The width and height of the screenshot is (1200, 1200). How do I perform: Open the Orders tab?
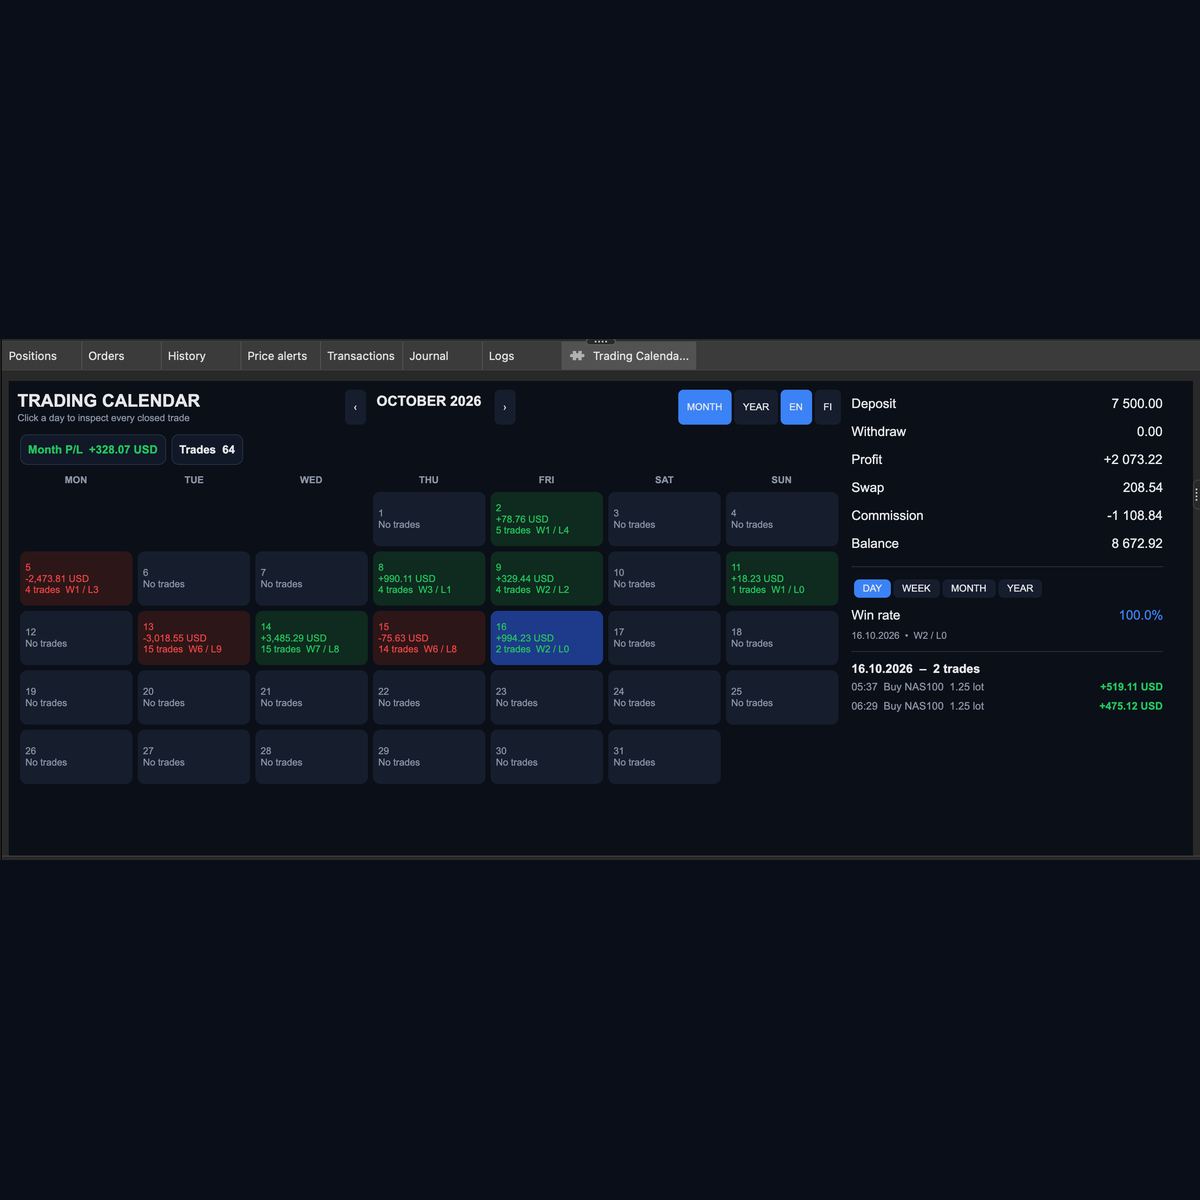pyautogui.click(x=121, y=356)
